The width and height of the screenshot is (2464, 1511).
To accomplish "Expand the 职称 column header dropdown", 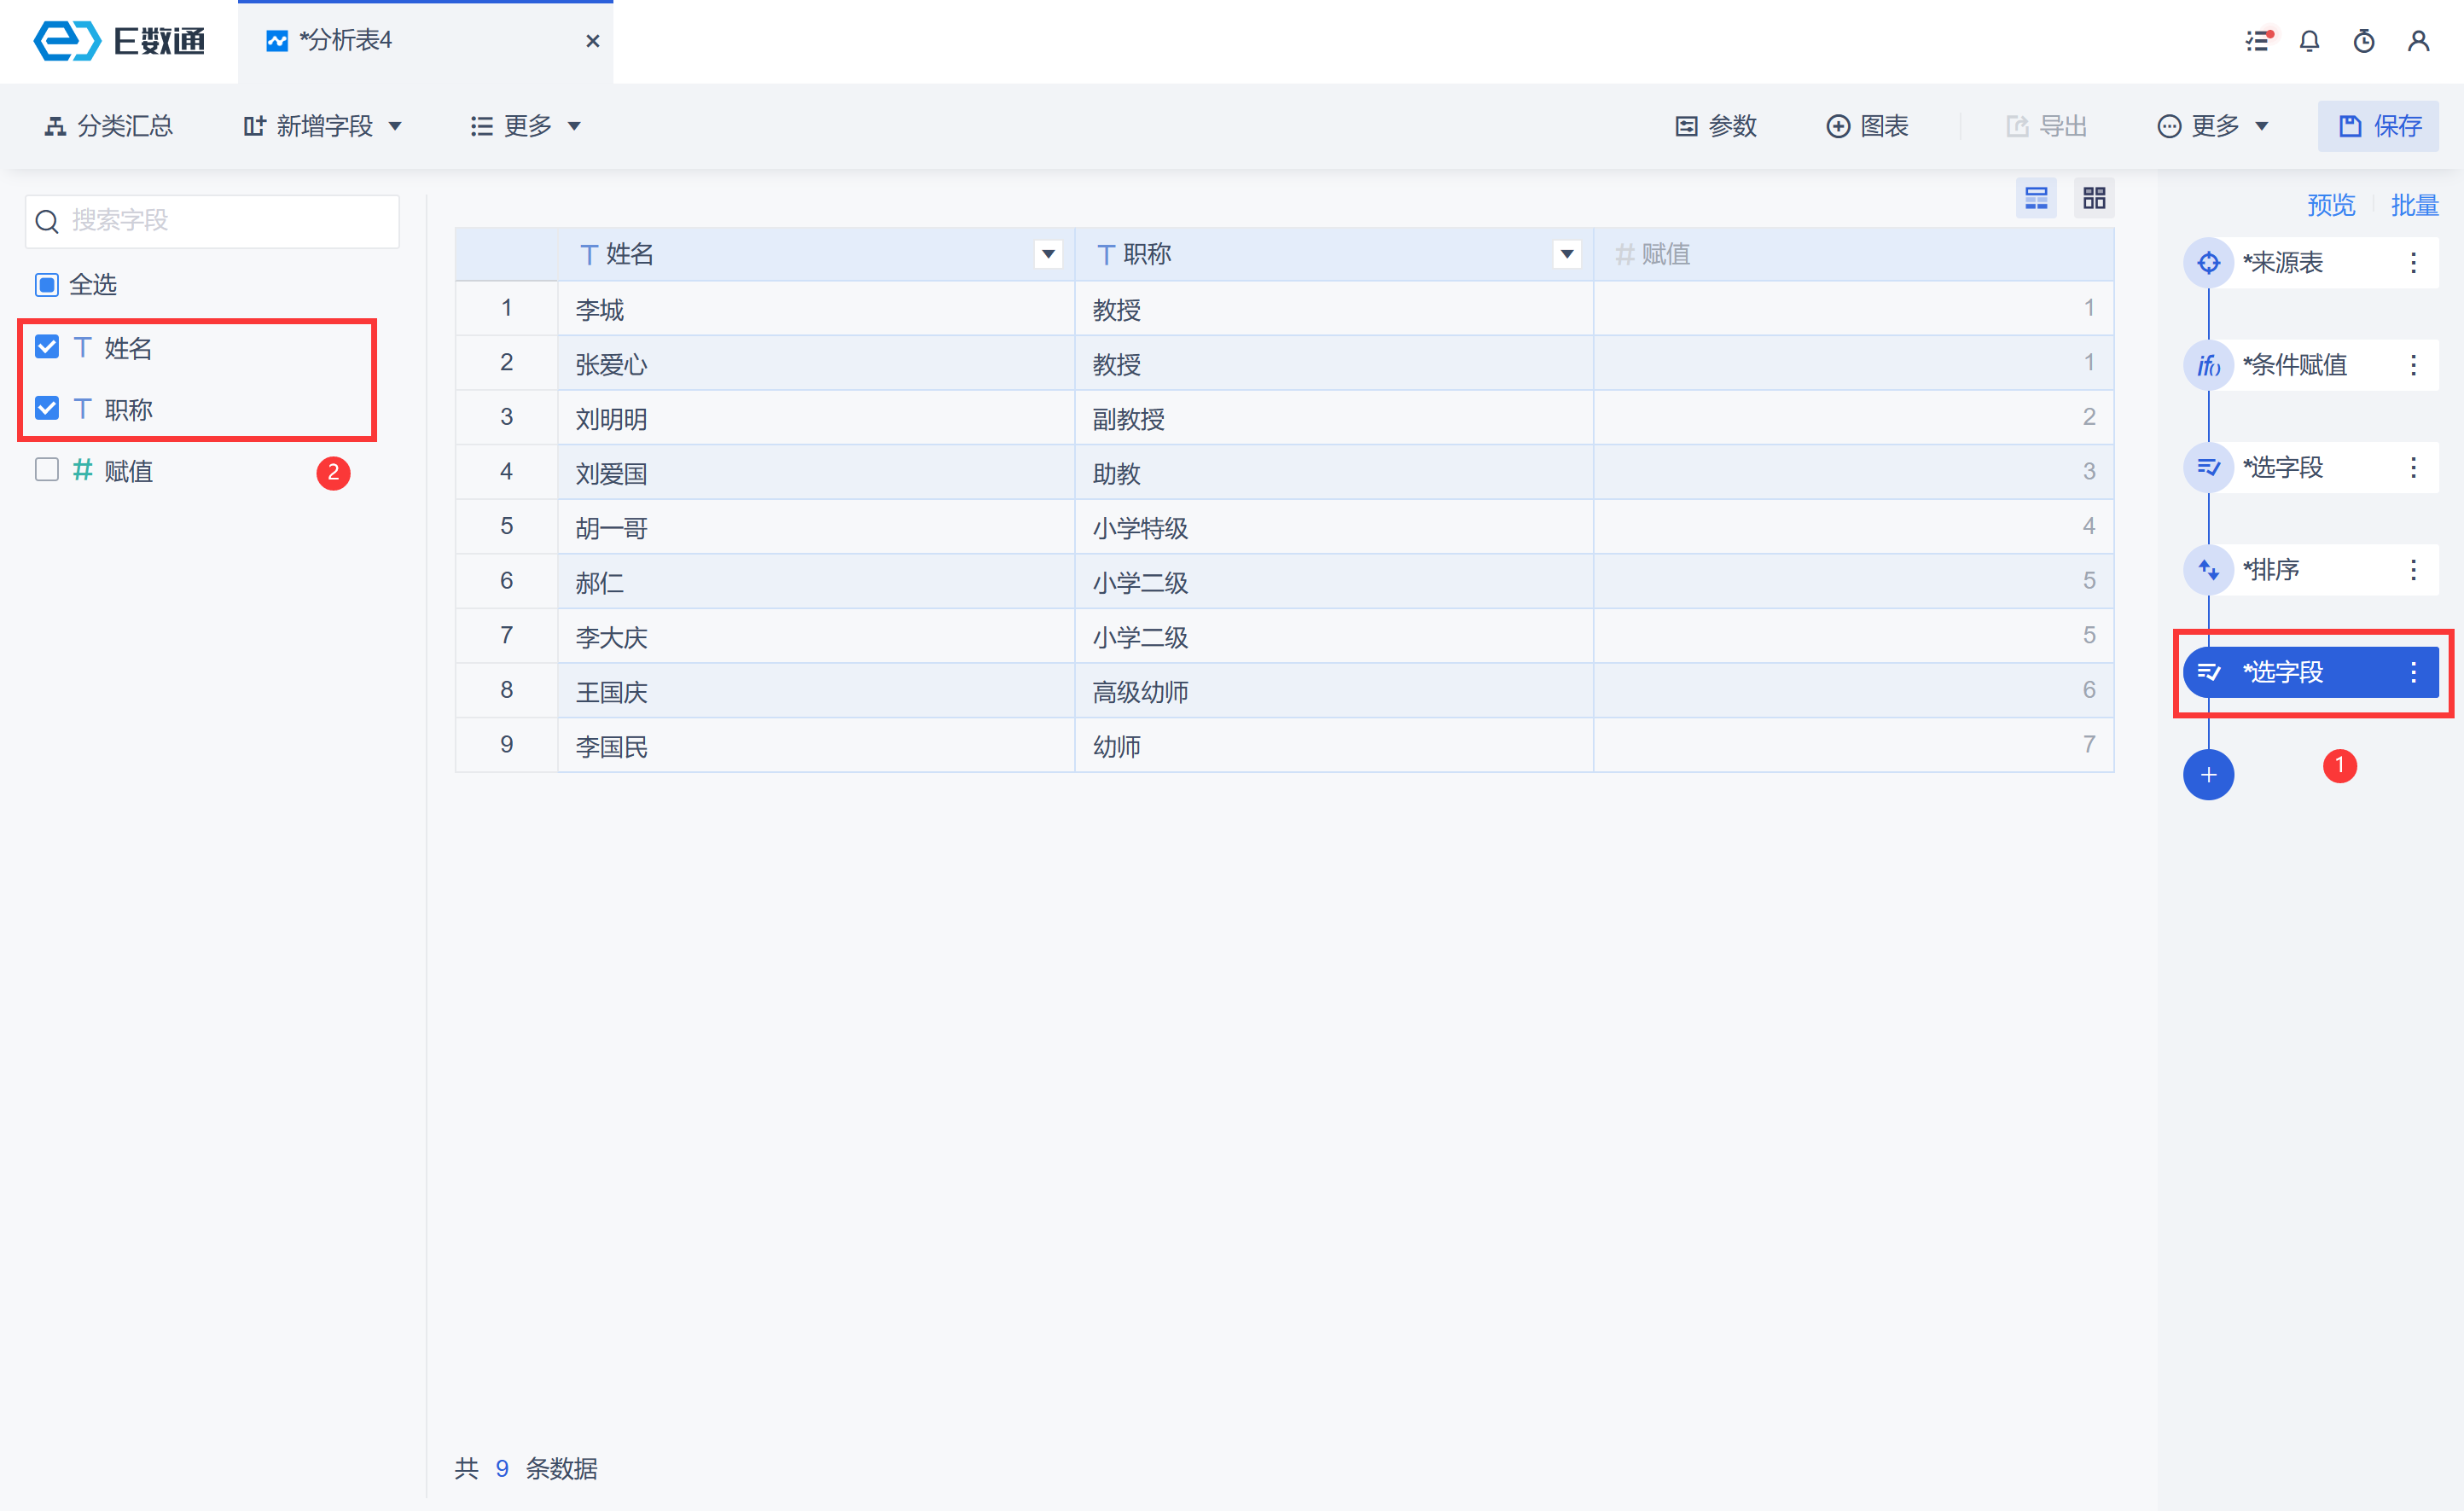I will 1566,255.
